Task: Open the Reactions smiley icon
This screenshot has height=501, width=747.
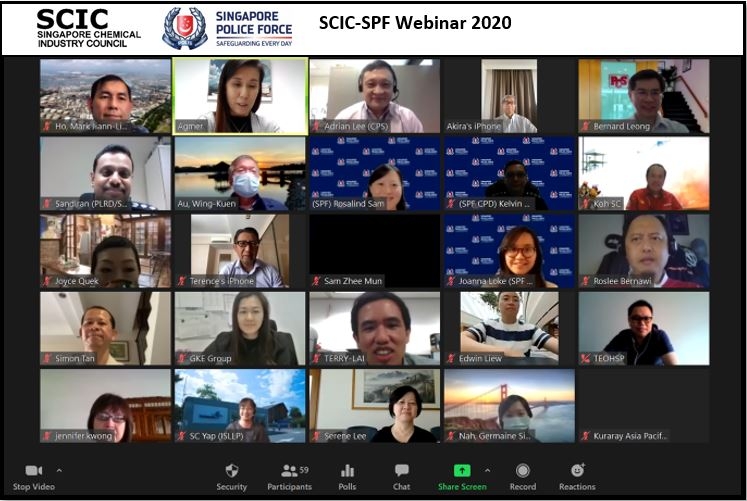Action: pyautogui.click(x=577, y=470)
